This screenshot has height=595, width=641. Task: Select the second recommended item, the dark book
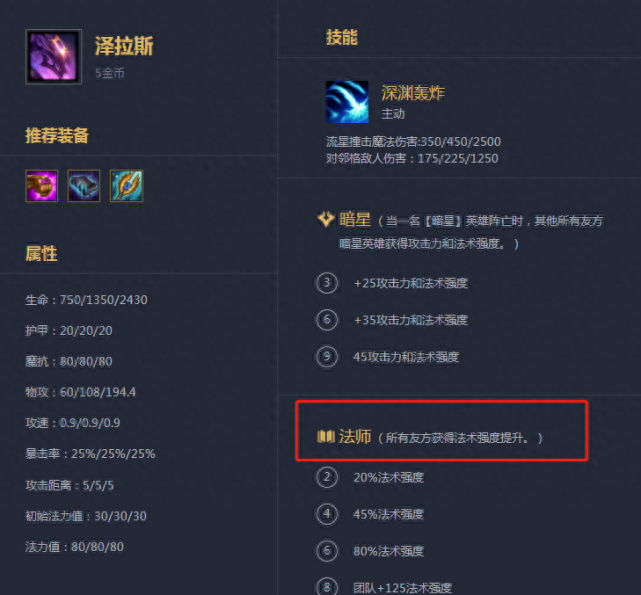84,186
